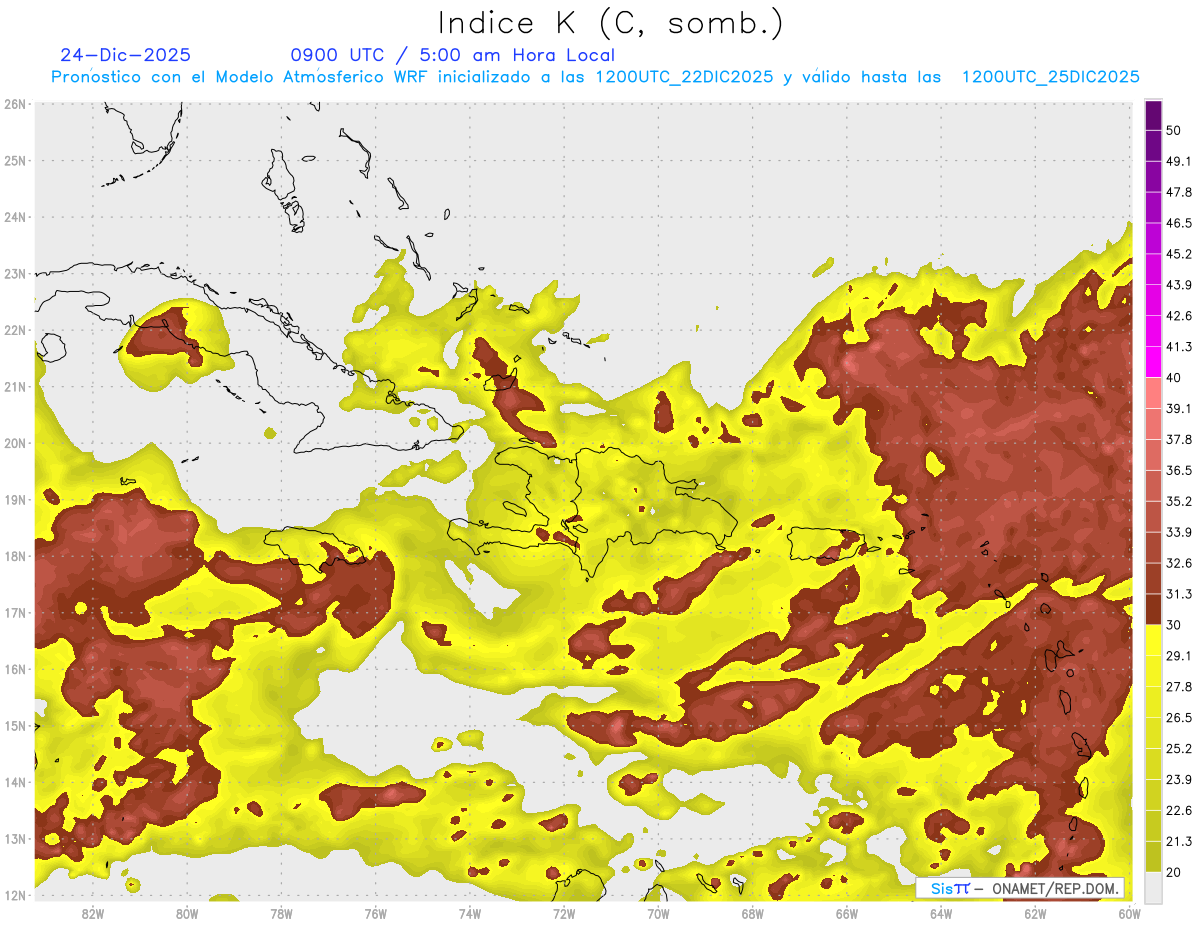The width and height of the screenshot is (1200, 927).
Task: Click the title "Indice K (C, somb.)"
Action: [610, 23]
